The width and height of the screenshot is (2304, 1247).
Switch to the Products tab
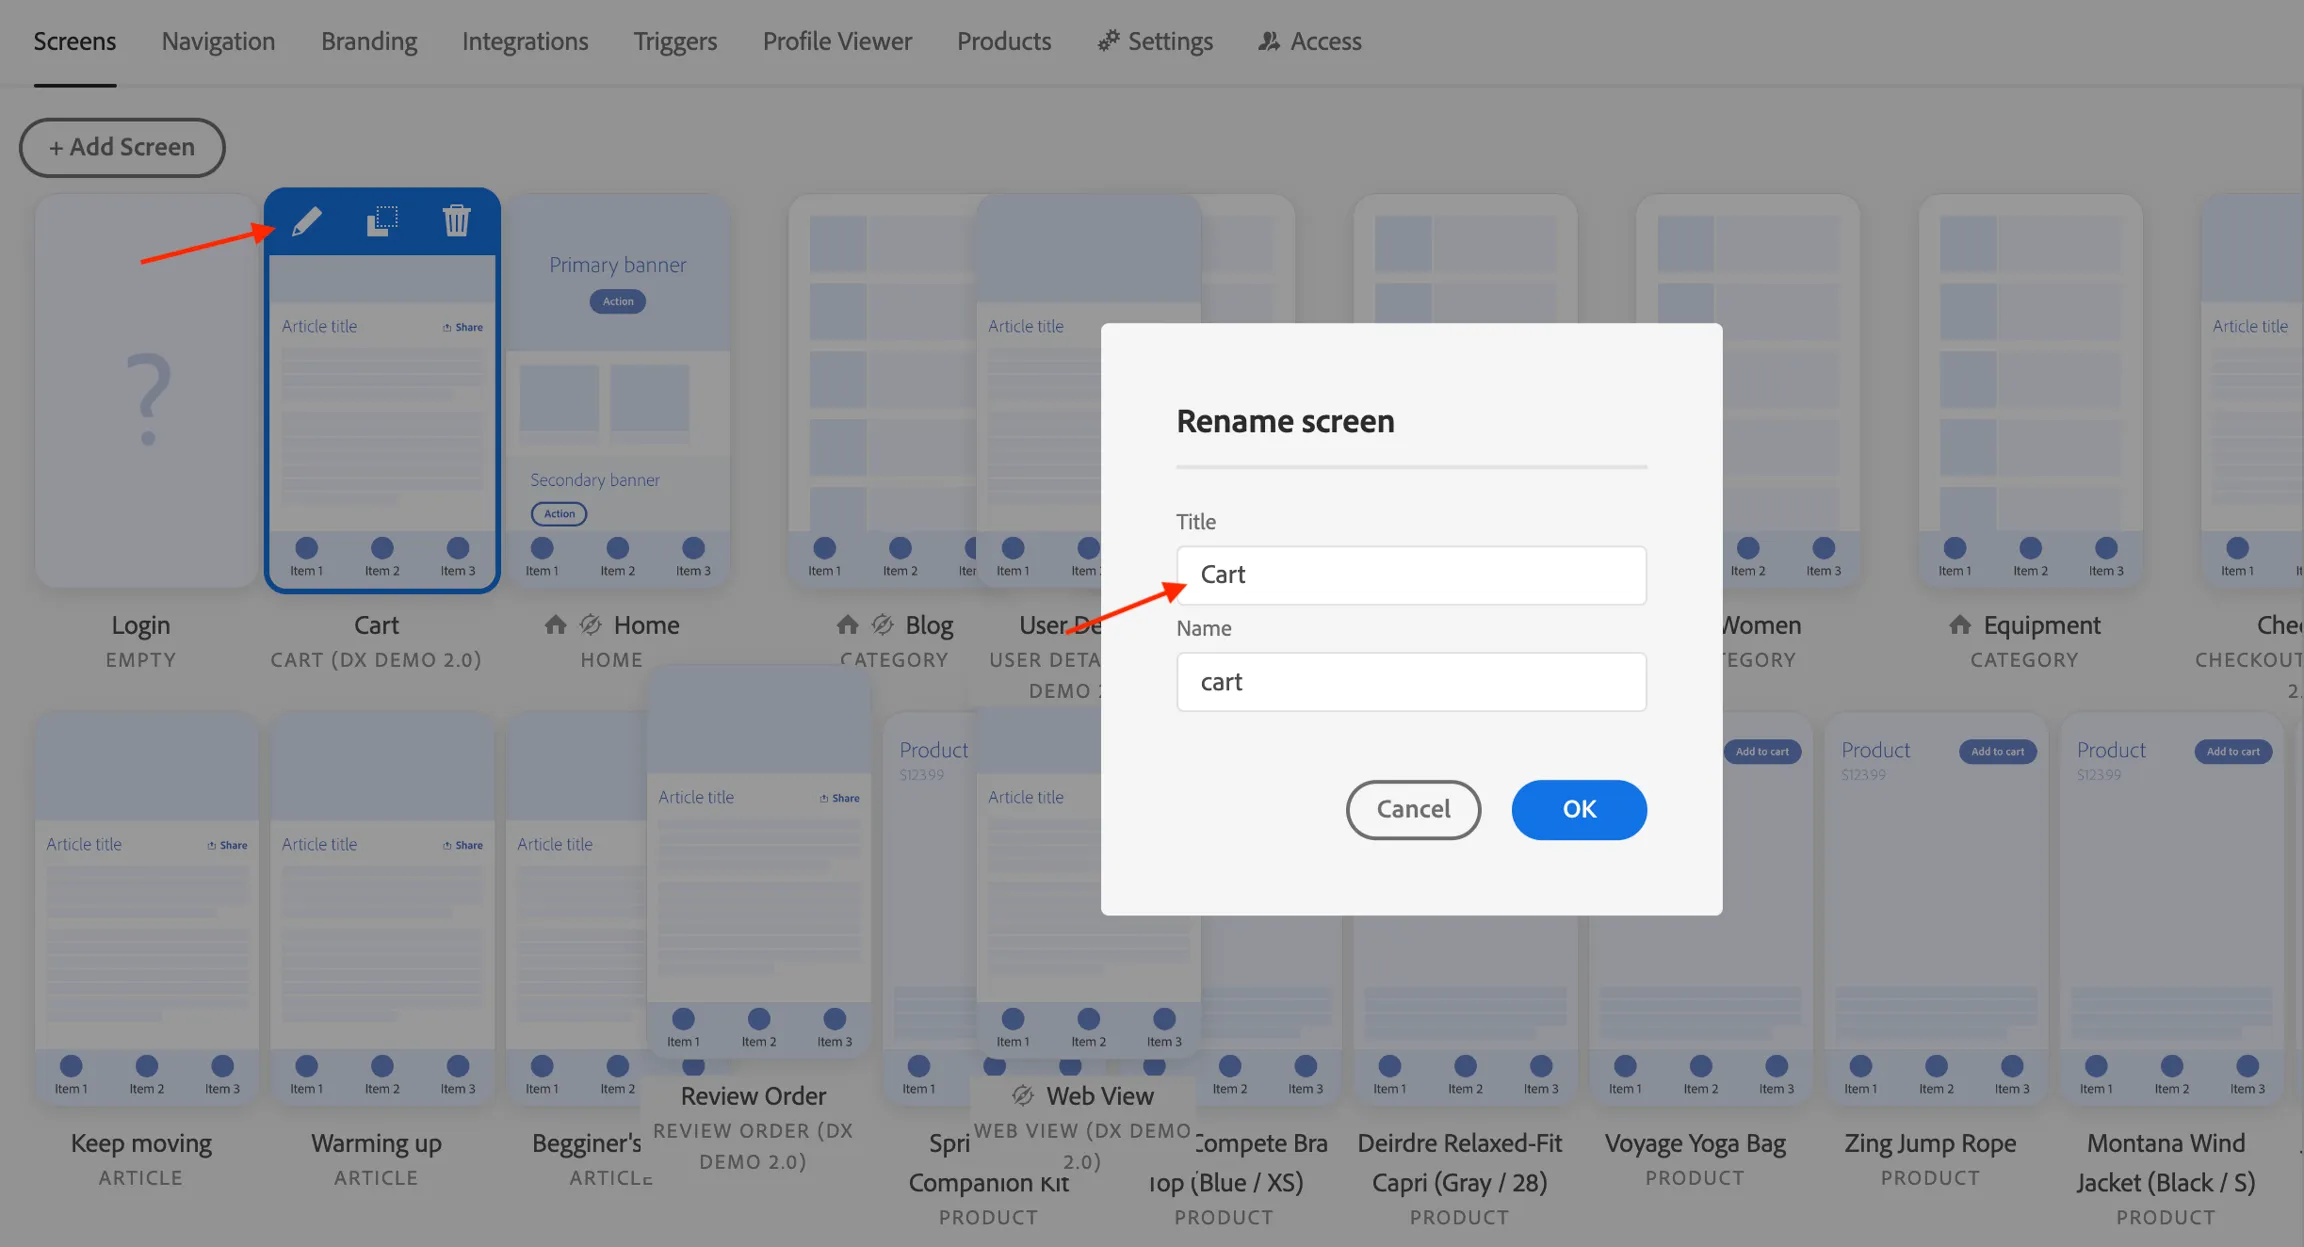click(x=1004, y=41)
